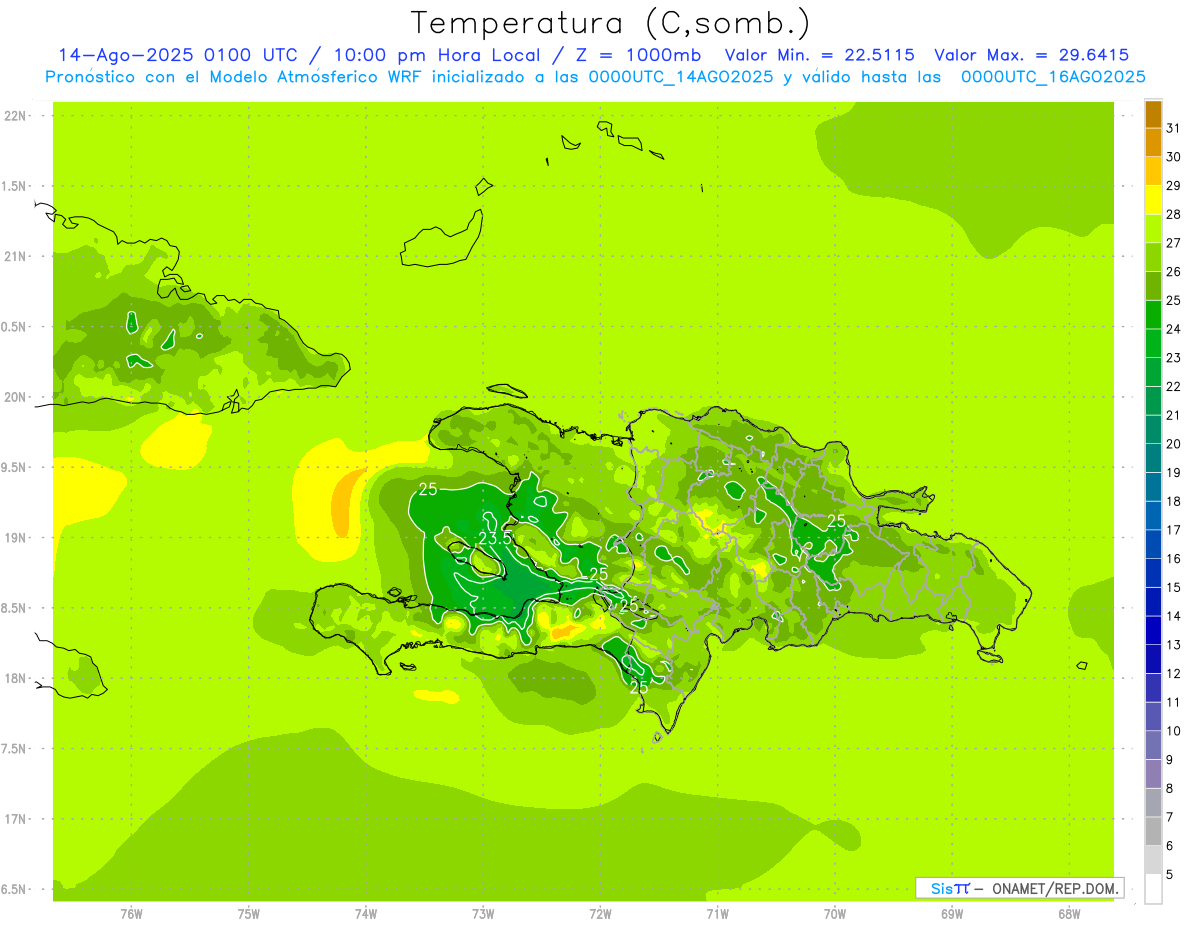Select the '8.5N' latitude tick label
Image resolution: width=1200 pixels, height=927 pixels.
point(14,608)
